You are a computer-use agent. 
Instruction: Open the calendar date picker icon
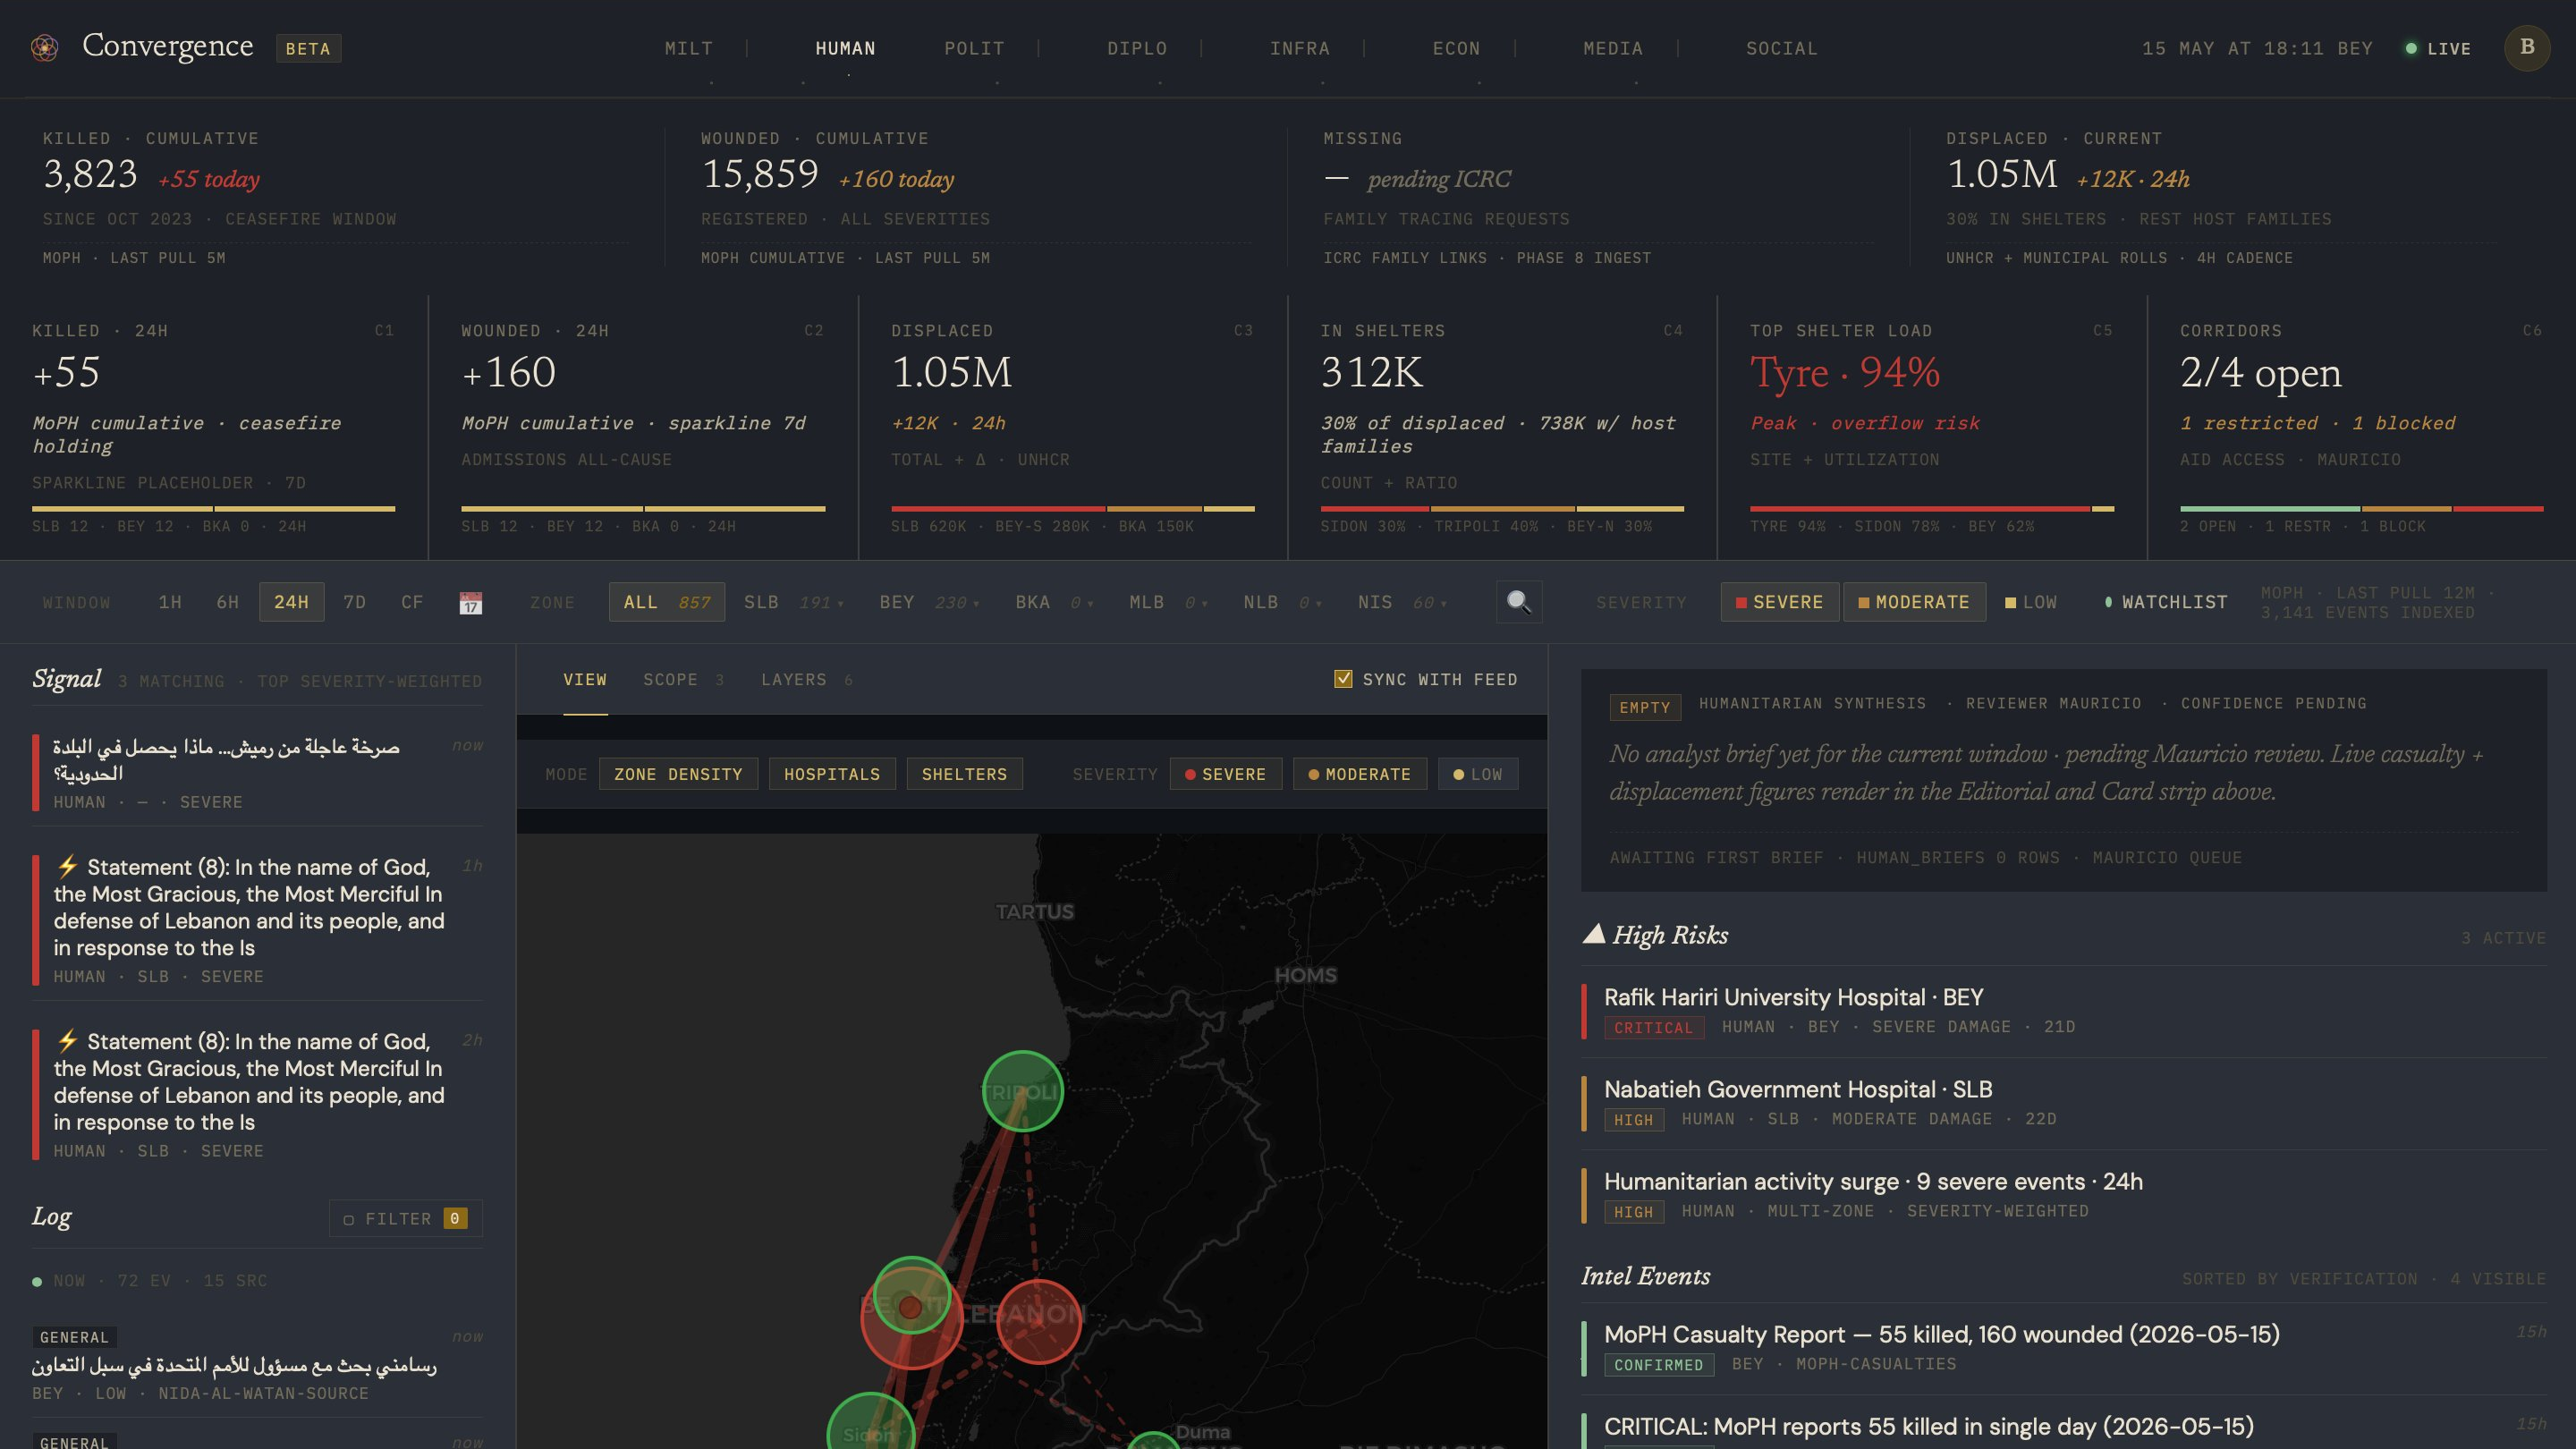(x=471, y=602)
